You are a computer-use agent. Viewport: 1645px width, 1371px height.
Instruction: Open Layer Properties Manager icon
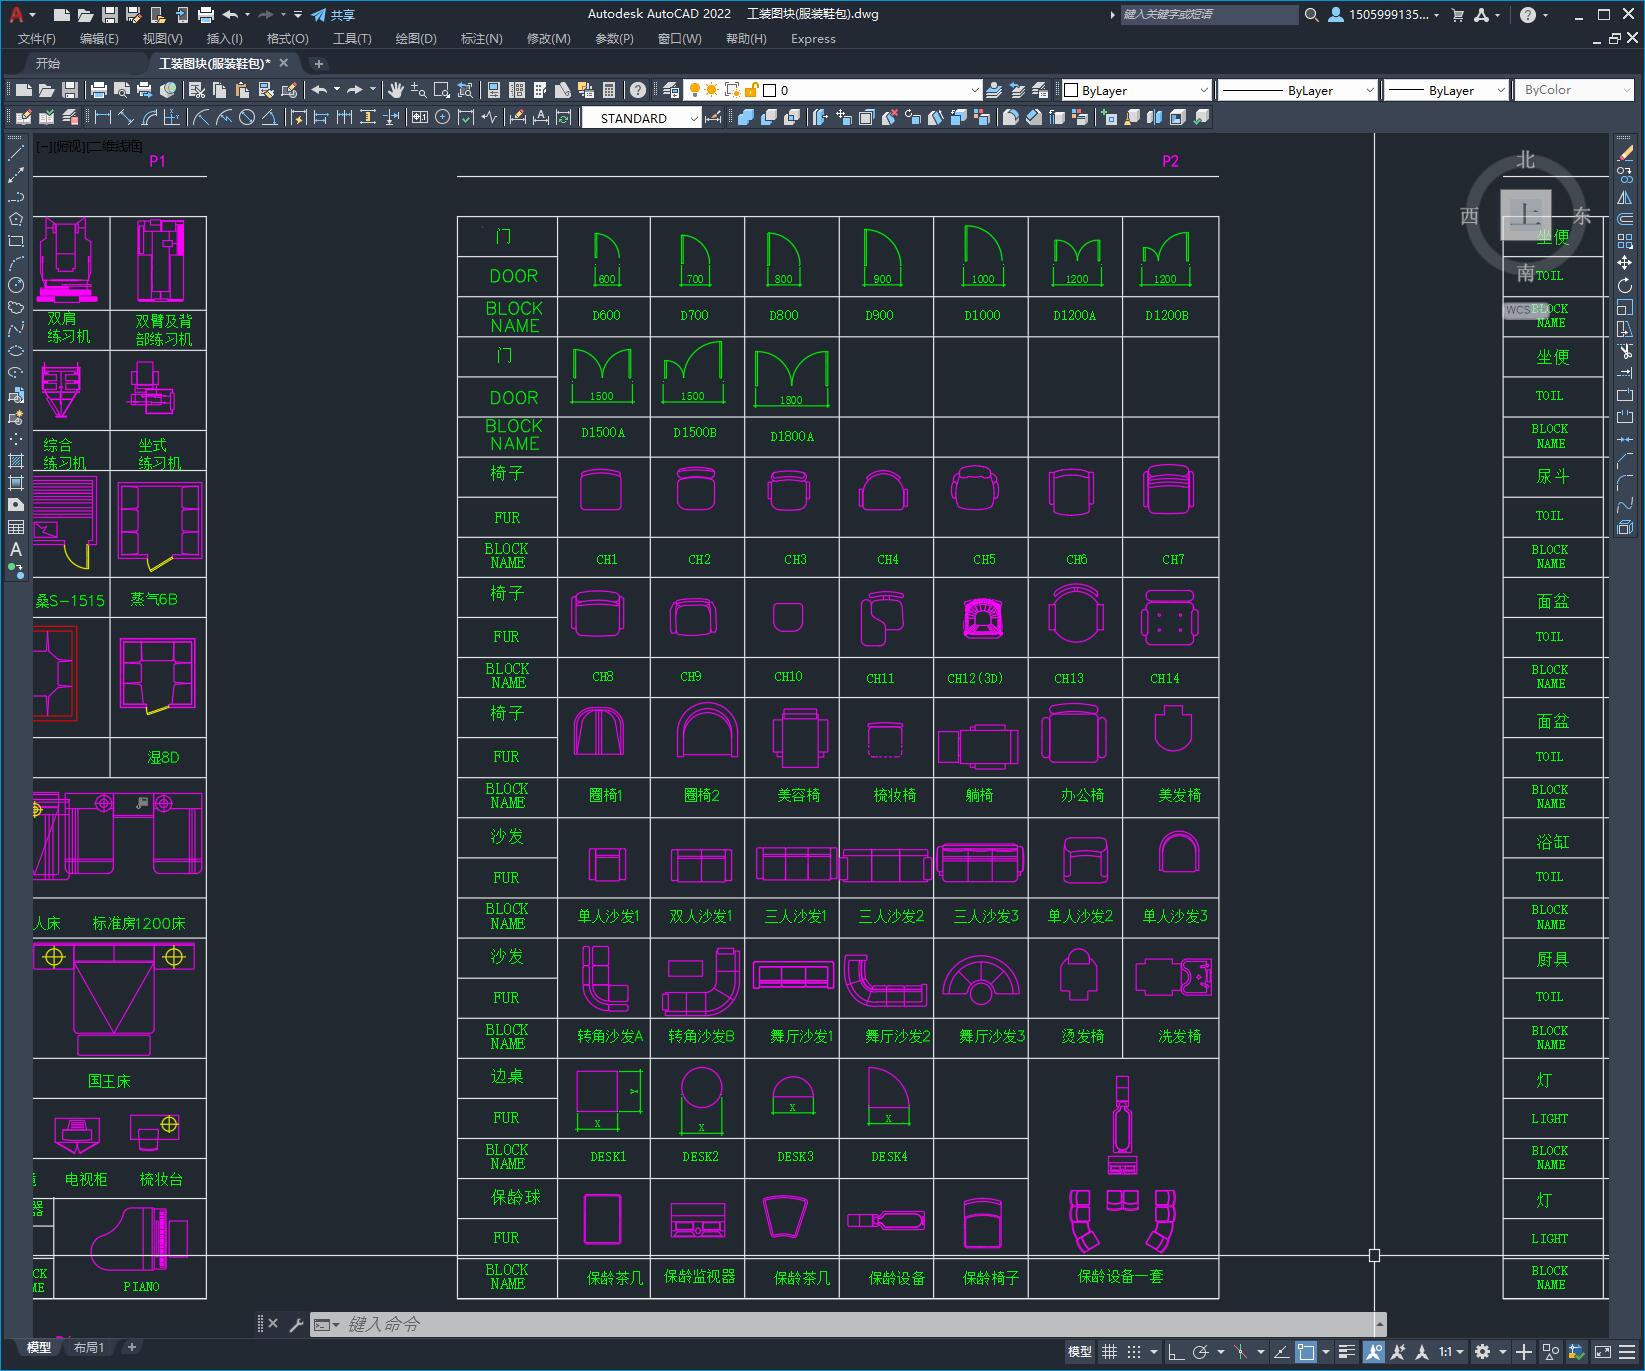click(671, 90)
